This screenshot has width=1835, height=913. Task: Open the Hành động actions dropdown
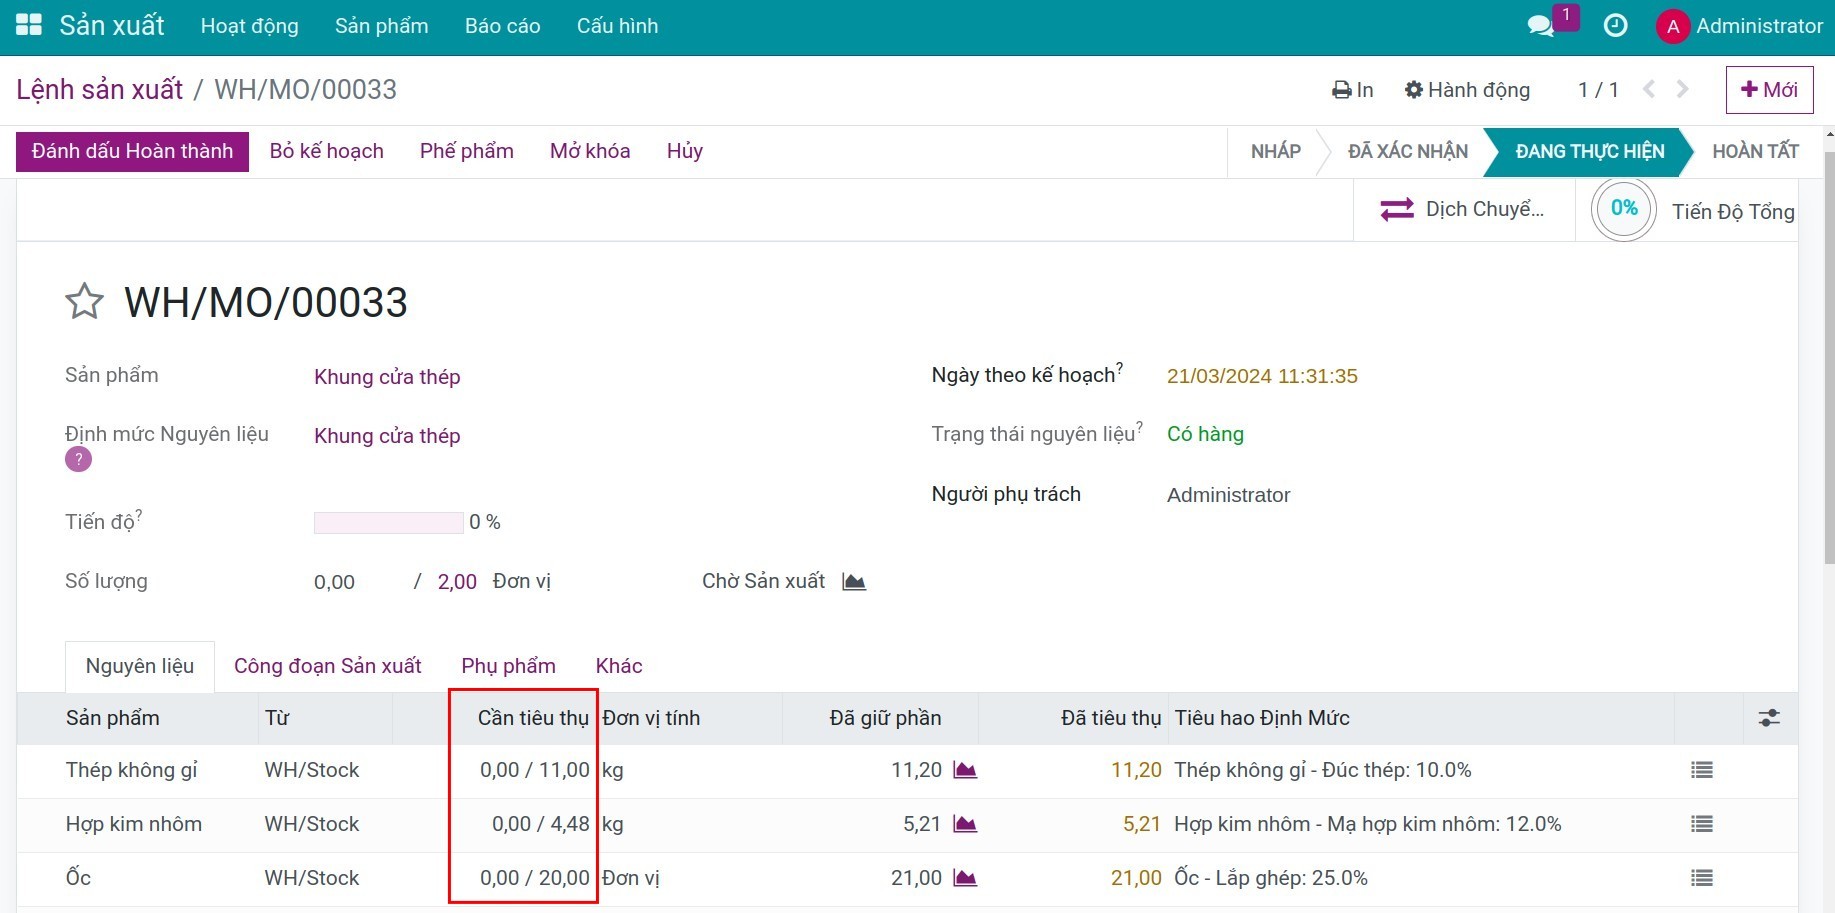(x=1467, y=90)
